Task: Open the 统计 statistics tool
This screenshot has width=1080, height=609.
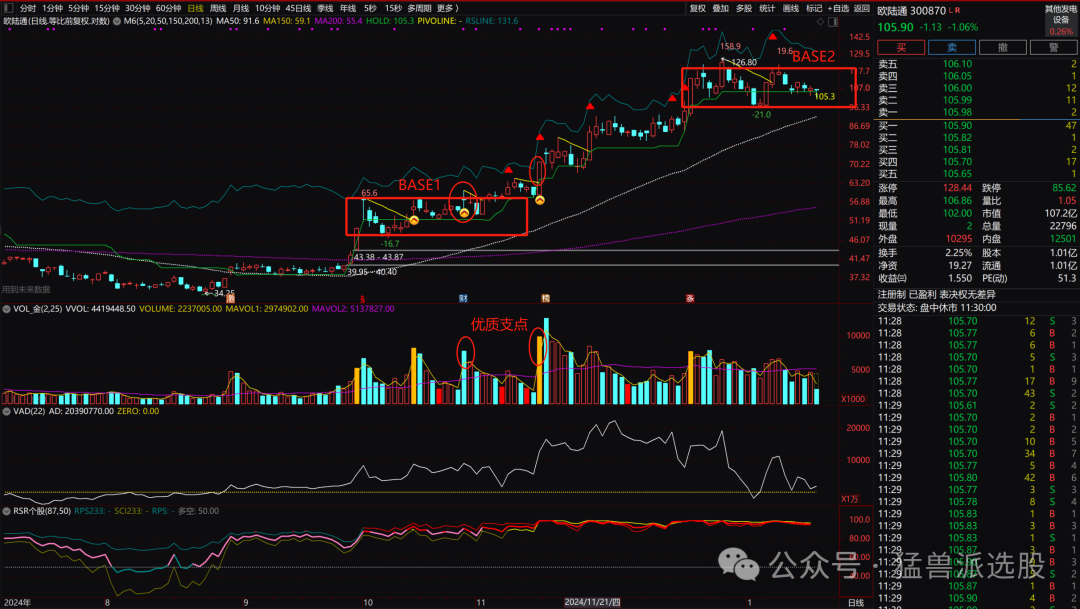Action: pyautogui.click(x=767, y=8)
